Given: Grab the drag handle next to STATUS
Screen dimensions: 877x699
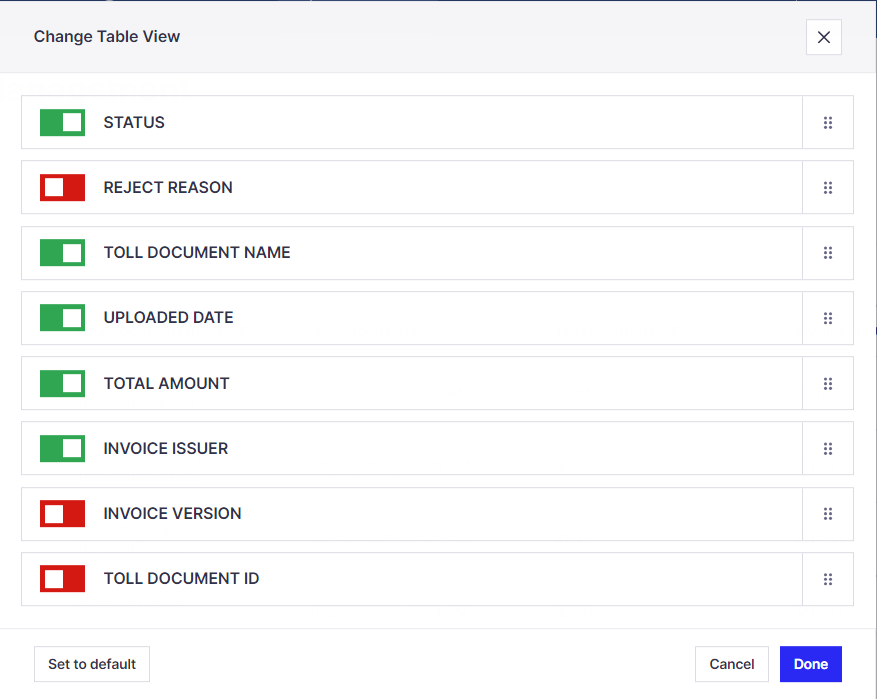Looking at the screenshot, I should [x=828, y=122].
